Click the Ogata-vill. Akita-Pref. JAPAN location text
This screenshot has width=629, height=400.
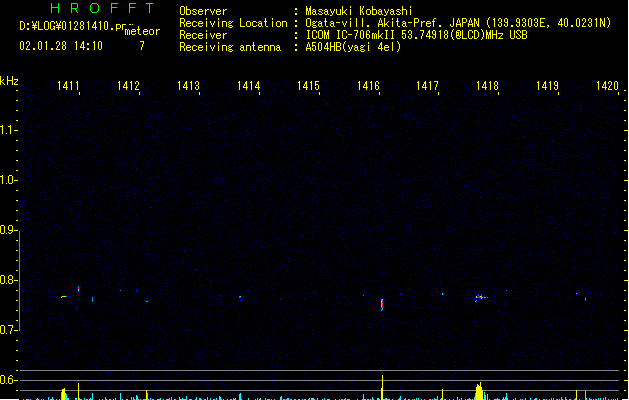pos(458,23)
